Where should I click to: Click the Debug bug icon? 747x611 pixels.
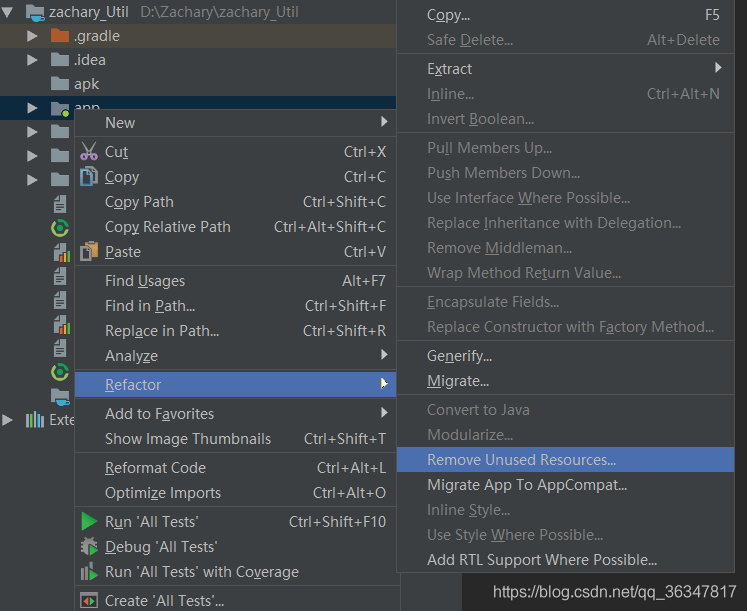click(x=89, y=547)
